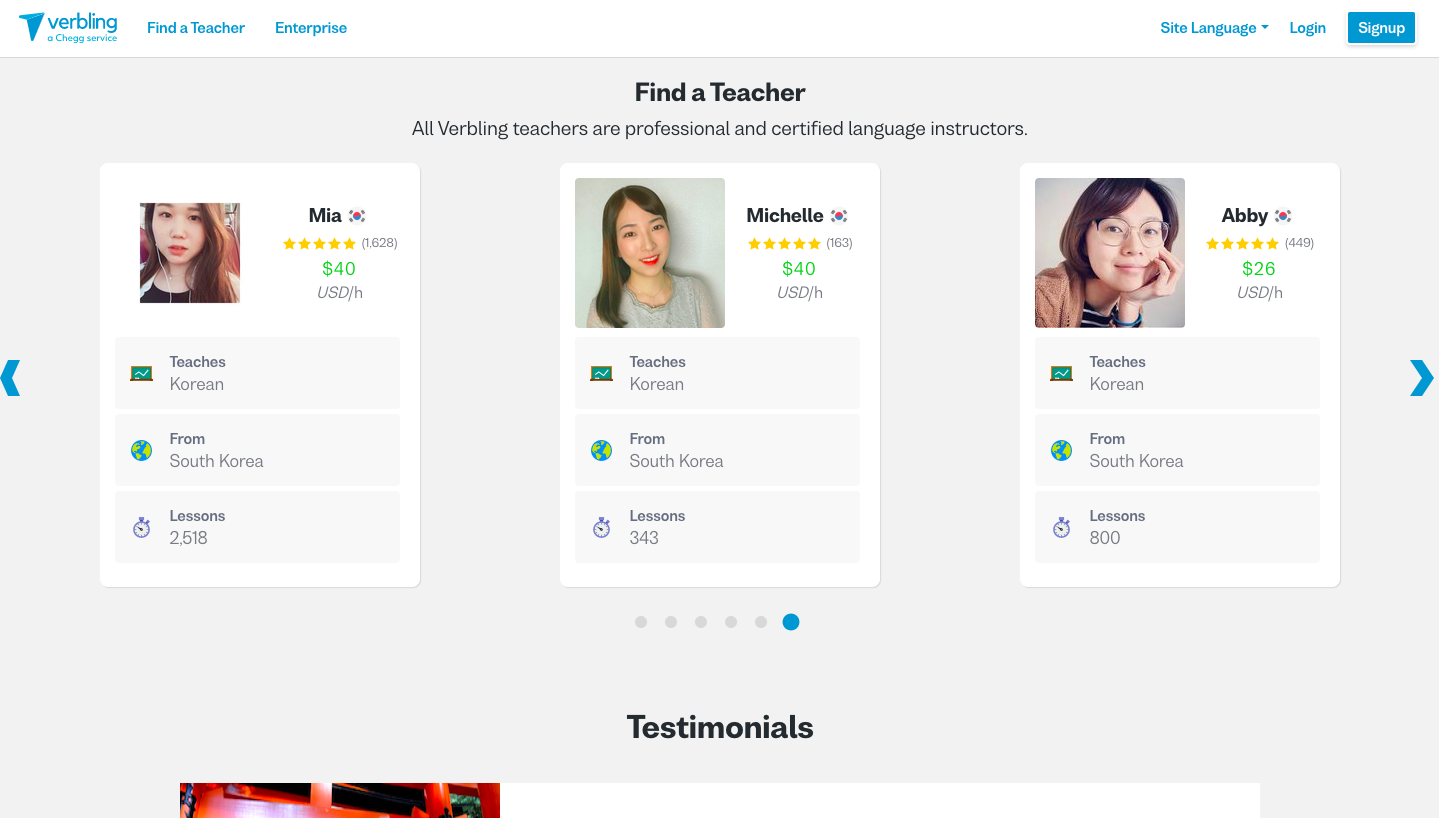The height and width of the screenshot is (818, 1439).
Task: Click the chalkboard icon in Abby's card
Action: tap(1061, 373)
